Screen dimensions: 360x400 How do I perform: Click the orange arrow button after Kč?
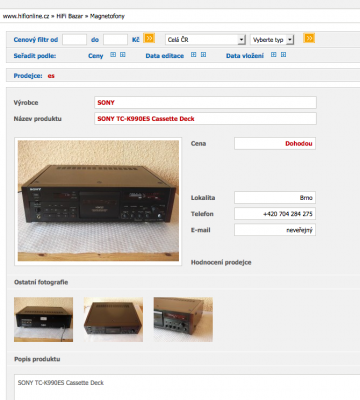click(149, 38)
